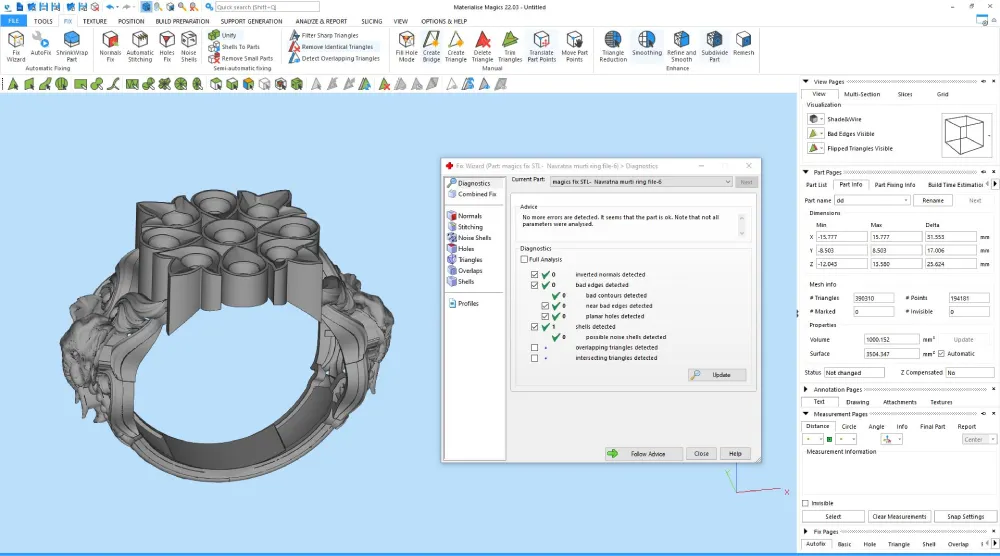Enable overlapping triangles detected checkbox
Screen dimensions: 1000x556
(534, 348)
